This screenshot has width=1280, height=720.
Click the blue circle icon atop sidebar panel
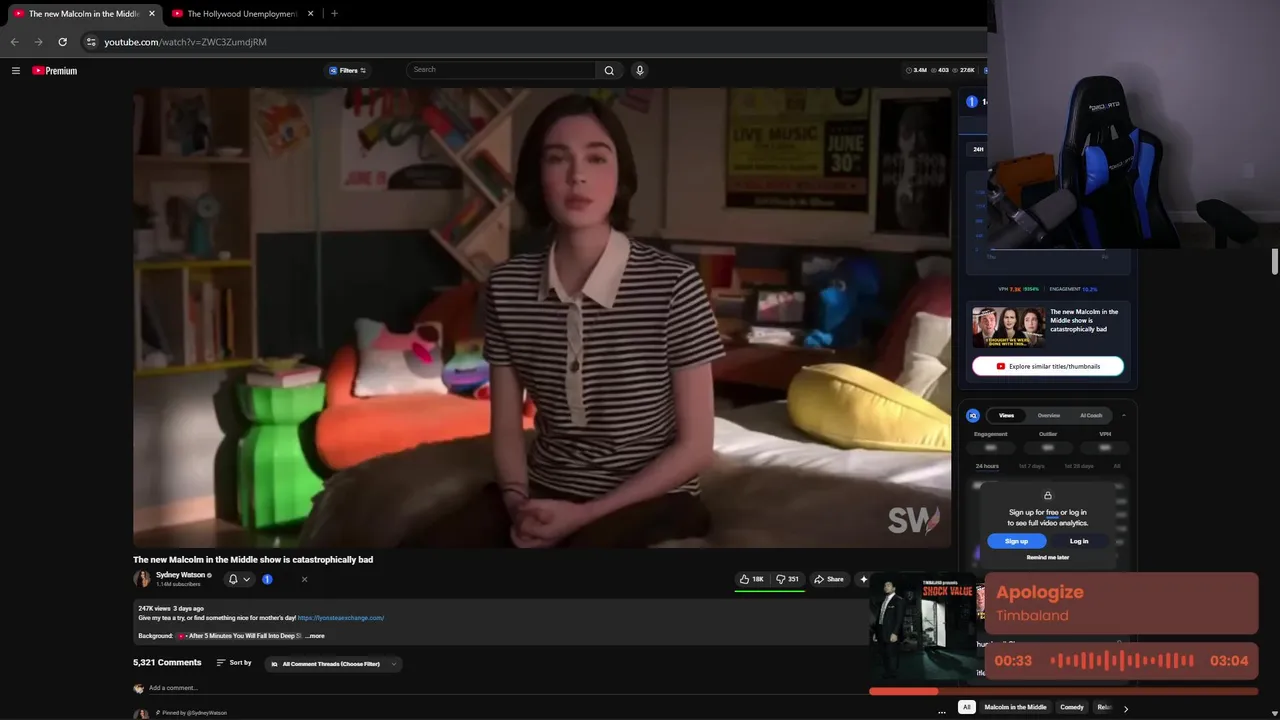(971, 102)
